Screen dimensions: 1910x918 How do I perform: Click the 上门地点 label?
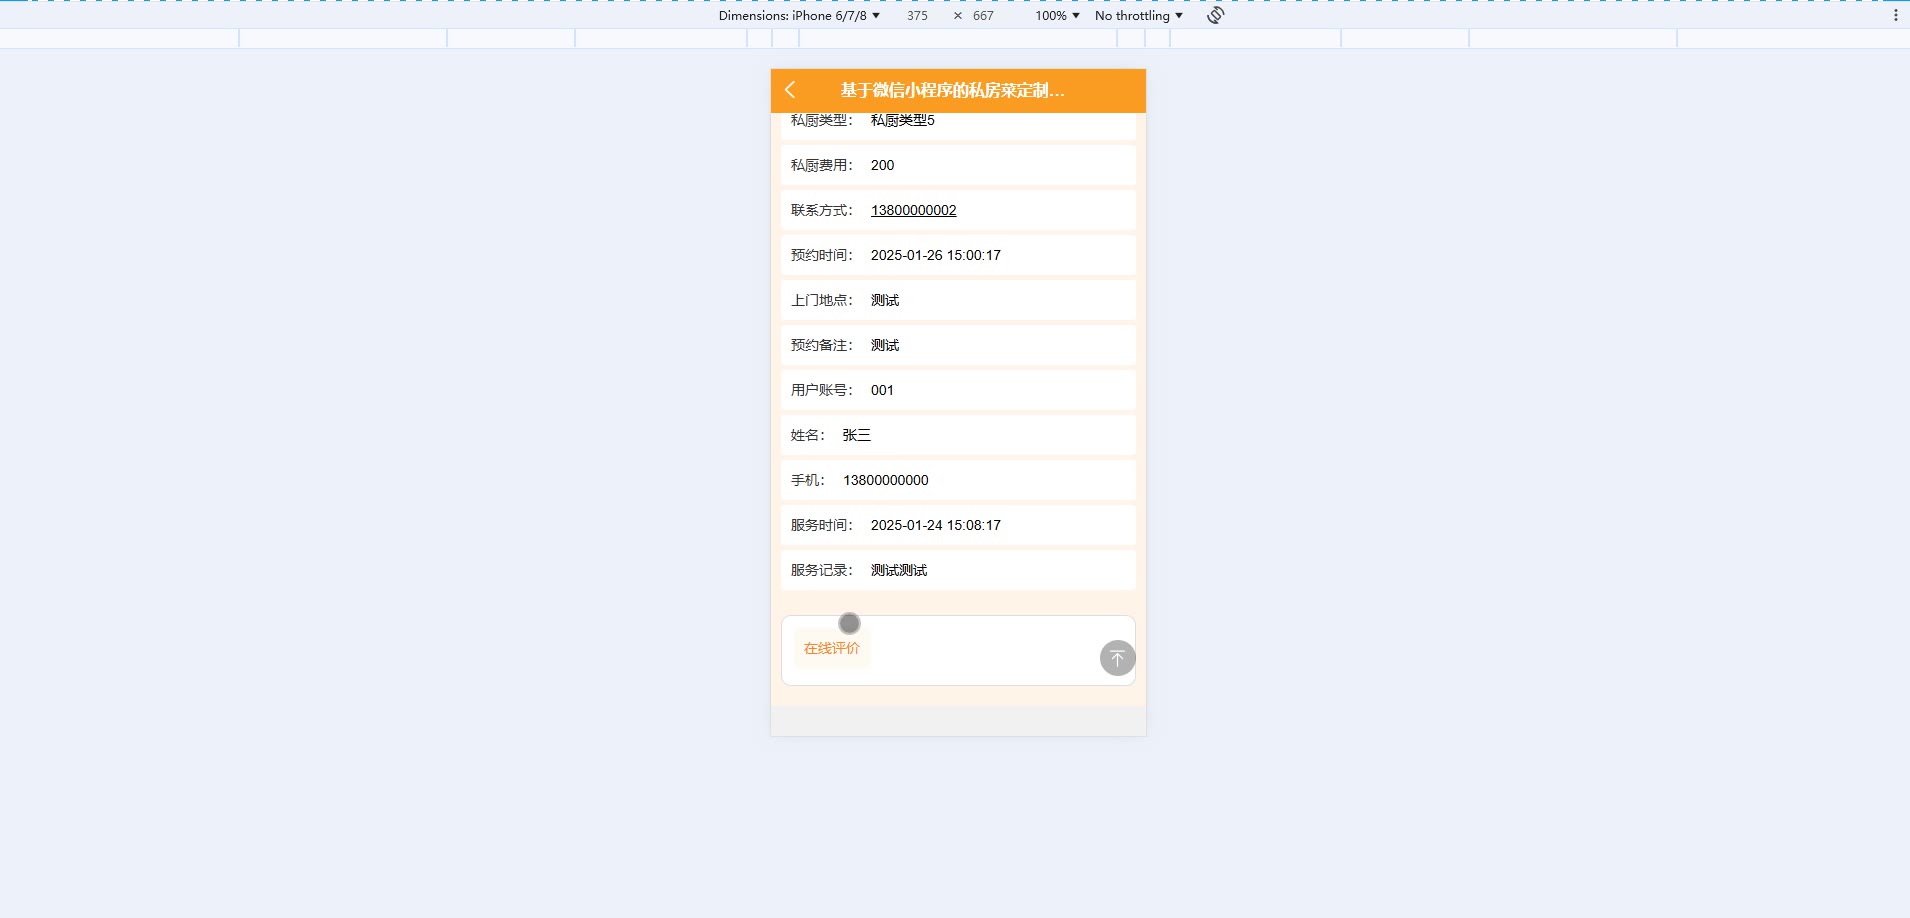[822, 300]
